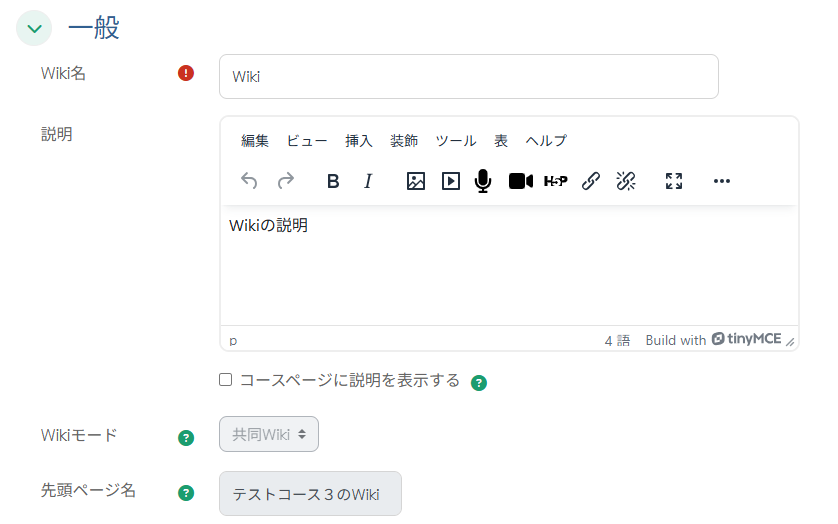Open the ツール menu
The height and width of the screenshot is (524, 838).
pyautogui.click(x=456, y=141)
